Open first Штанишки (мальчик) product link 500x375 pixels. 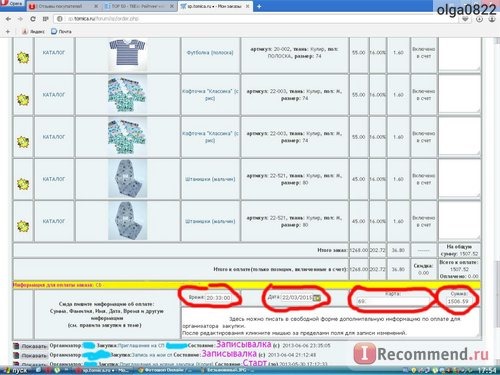coord(210,179)
